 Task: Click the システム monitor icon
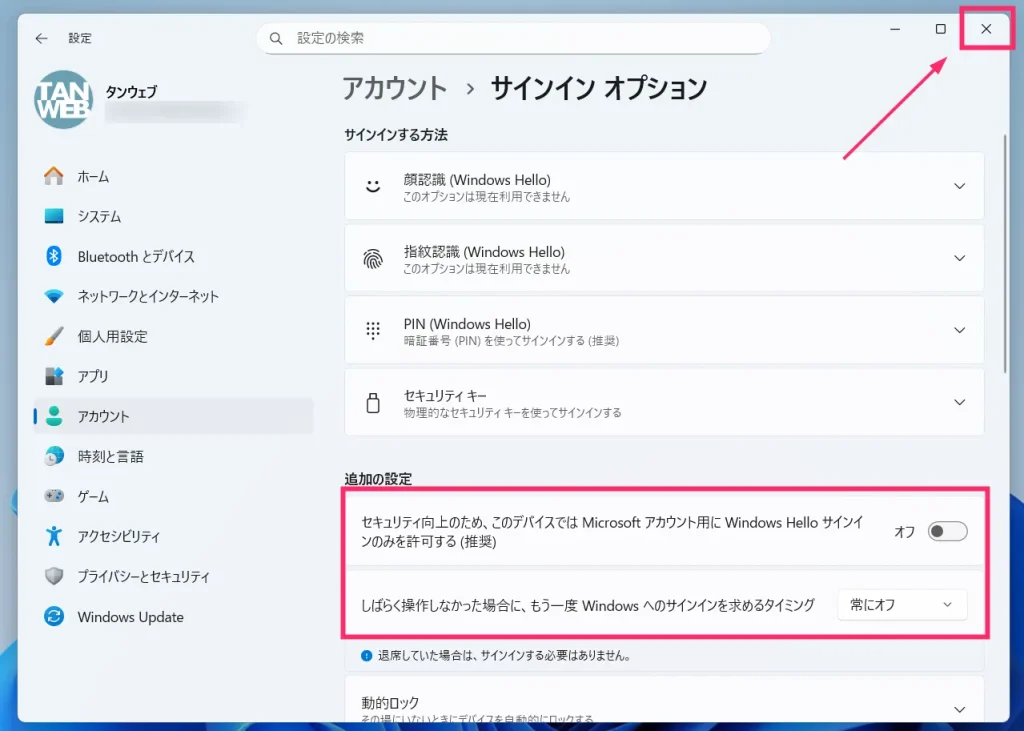[x=54, y=216]
